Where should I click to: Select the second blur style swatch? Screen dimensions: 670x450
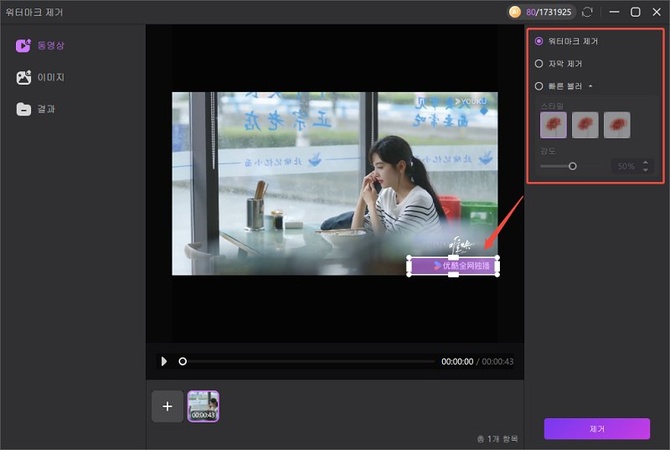pyautogui.click(x=585, y=125)
